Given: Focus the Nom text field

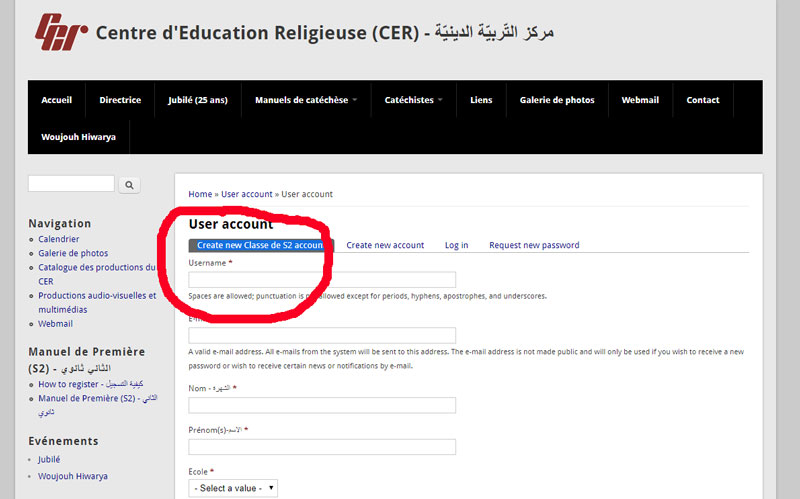Looking at the screenshot, I should coord(322,405).
